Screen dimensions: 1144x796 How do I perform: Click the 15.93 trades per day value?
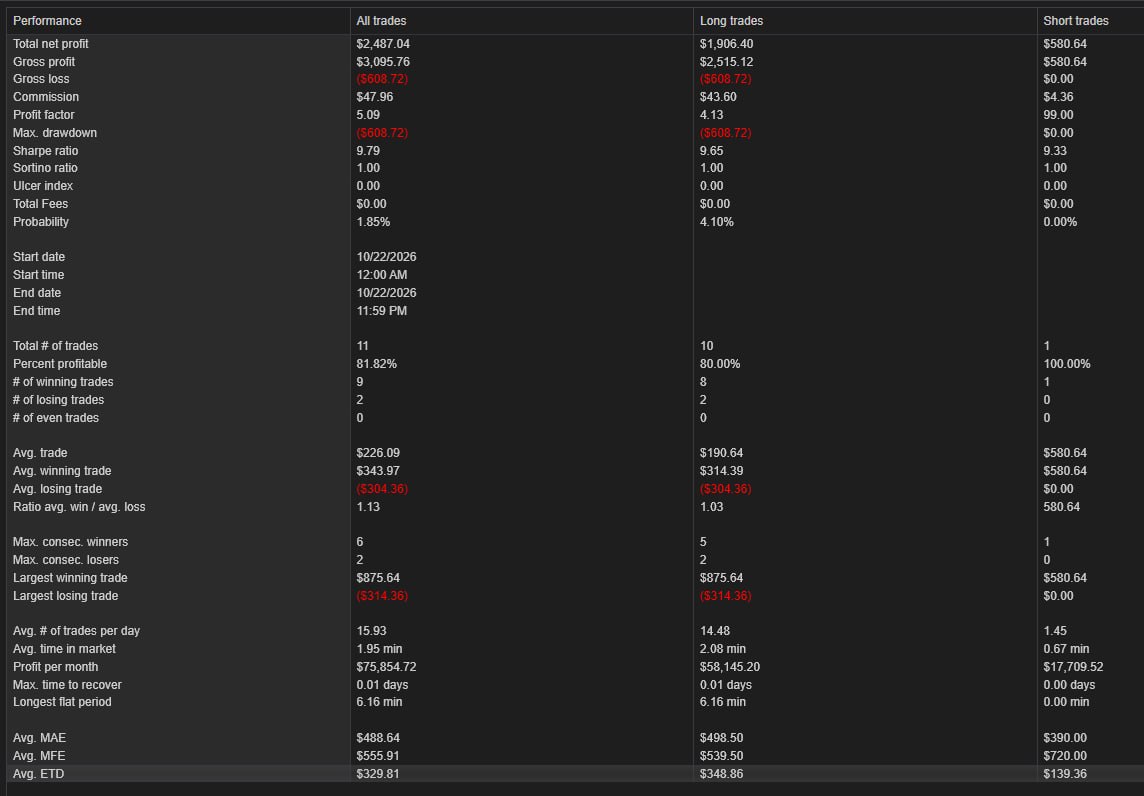371,631
